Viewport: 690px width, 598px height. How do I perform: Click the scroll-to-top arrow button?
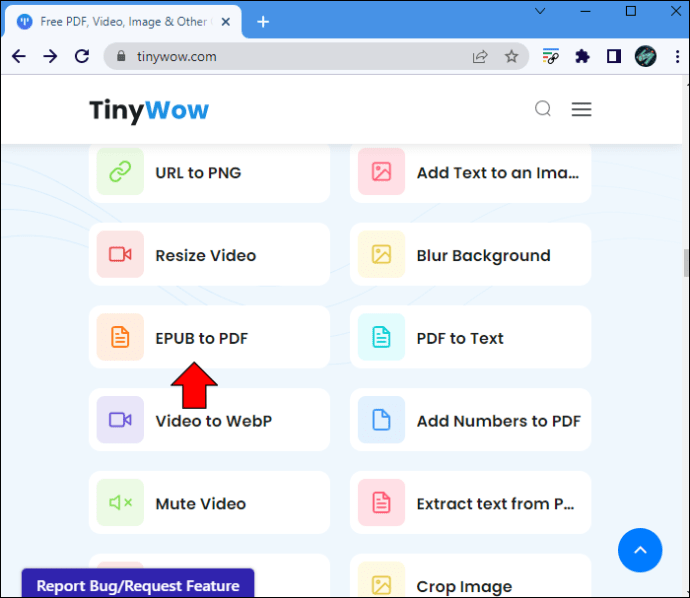pos(640,550)
